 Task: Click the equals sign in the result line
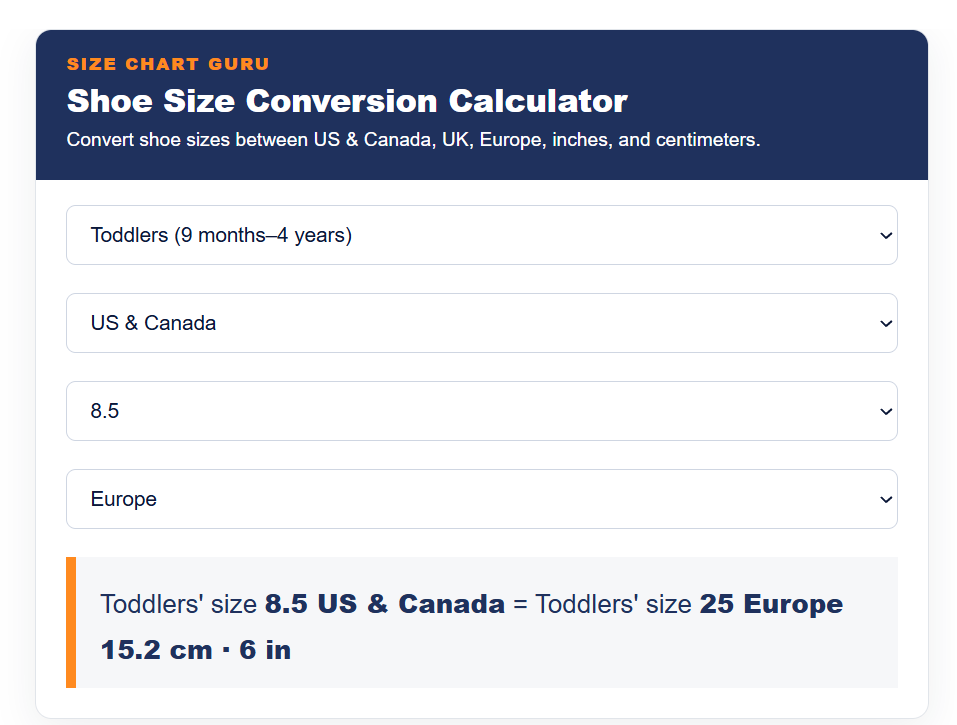click(520, 605)
